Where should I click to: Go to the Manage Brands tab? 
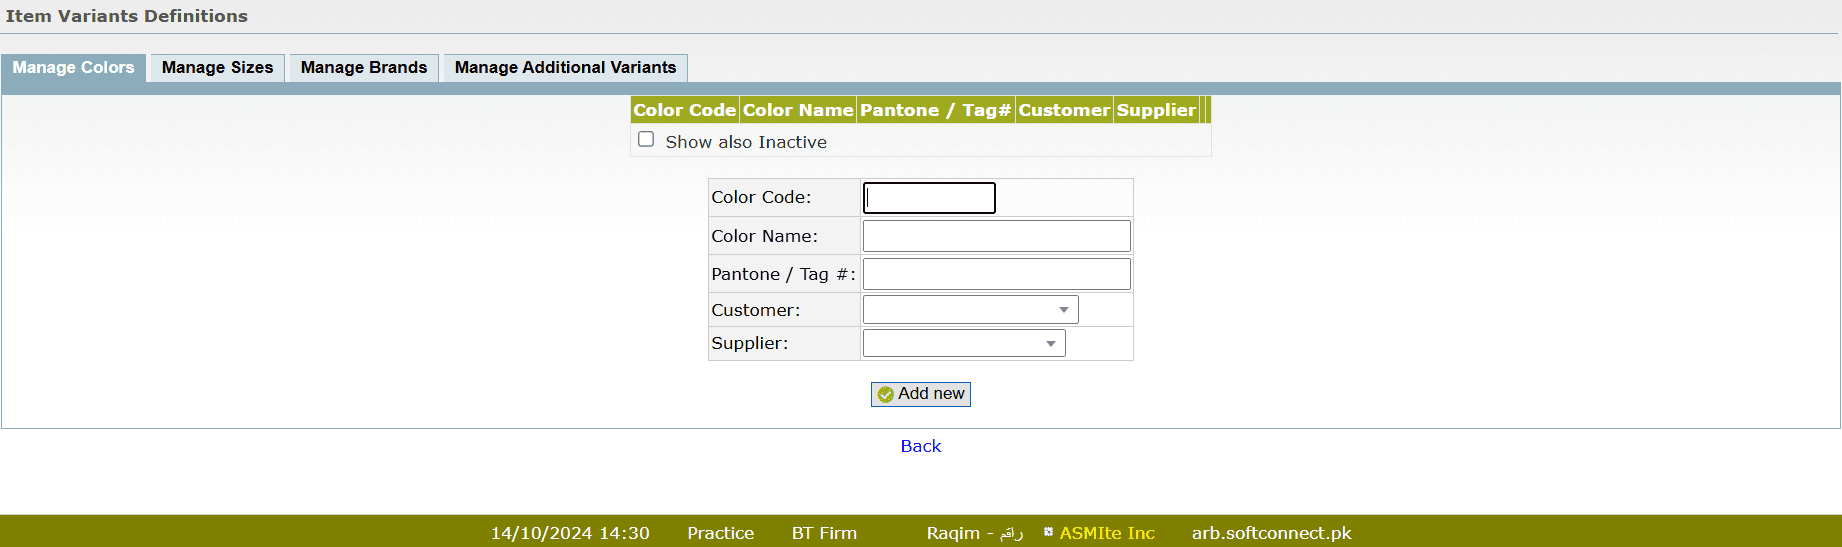[364, 68]
